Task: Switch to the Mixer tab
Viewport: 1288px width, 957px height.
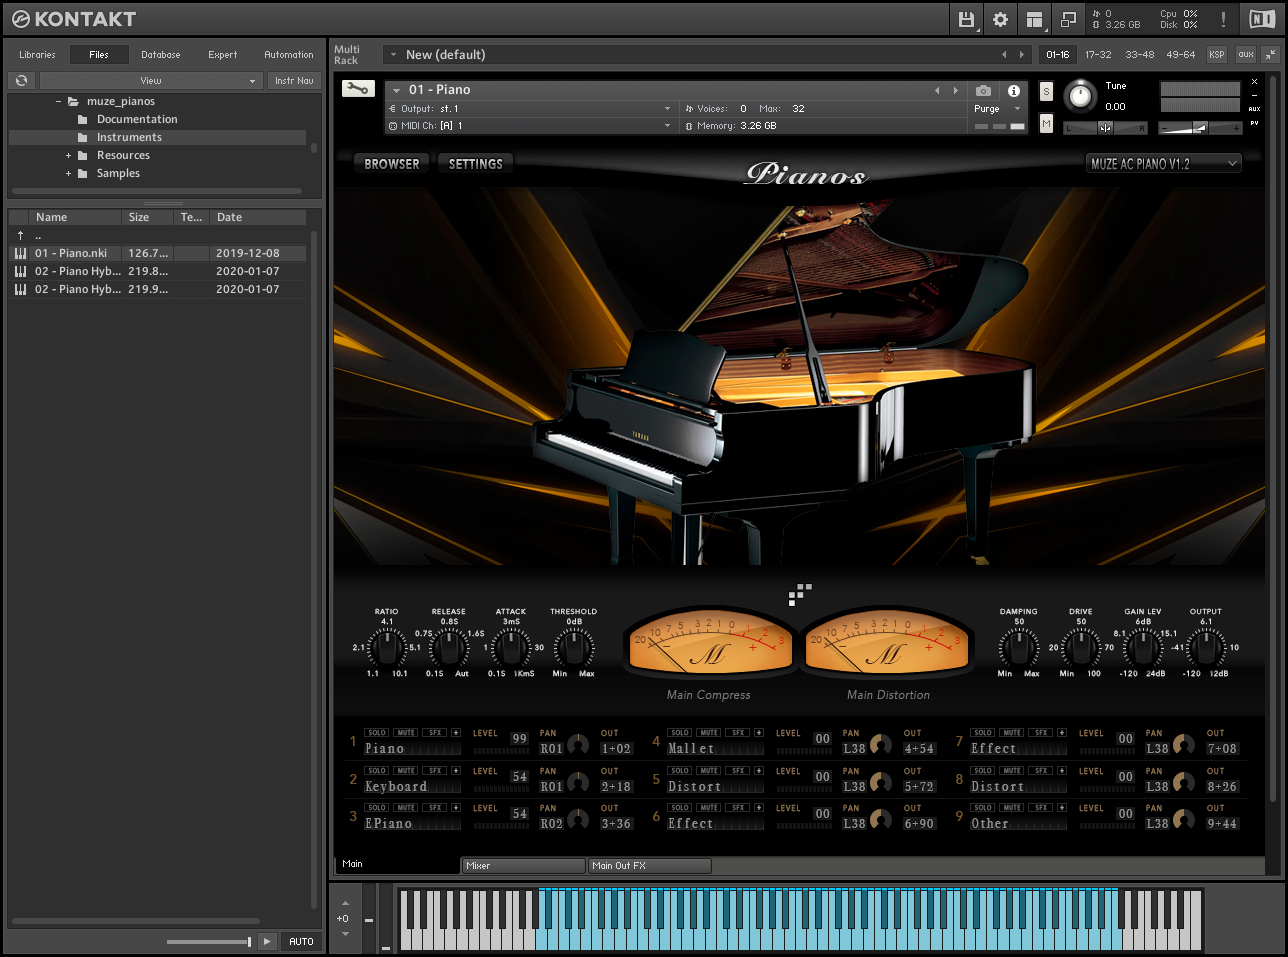Action: (x=523, y=866)
